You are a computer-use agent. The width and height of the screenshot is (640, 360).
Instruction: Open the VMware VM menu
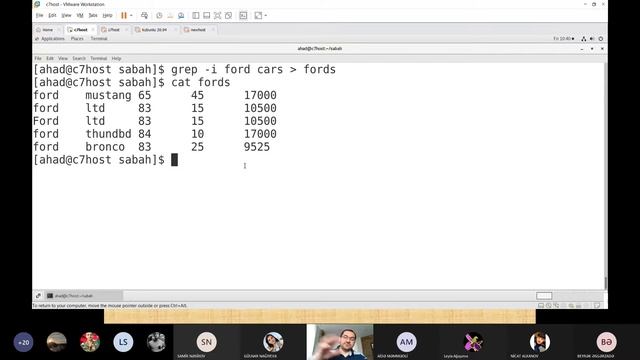coord(80,16)
